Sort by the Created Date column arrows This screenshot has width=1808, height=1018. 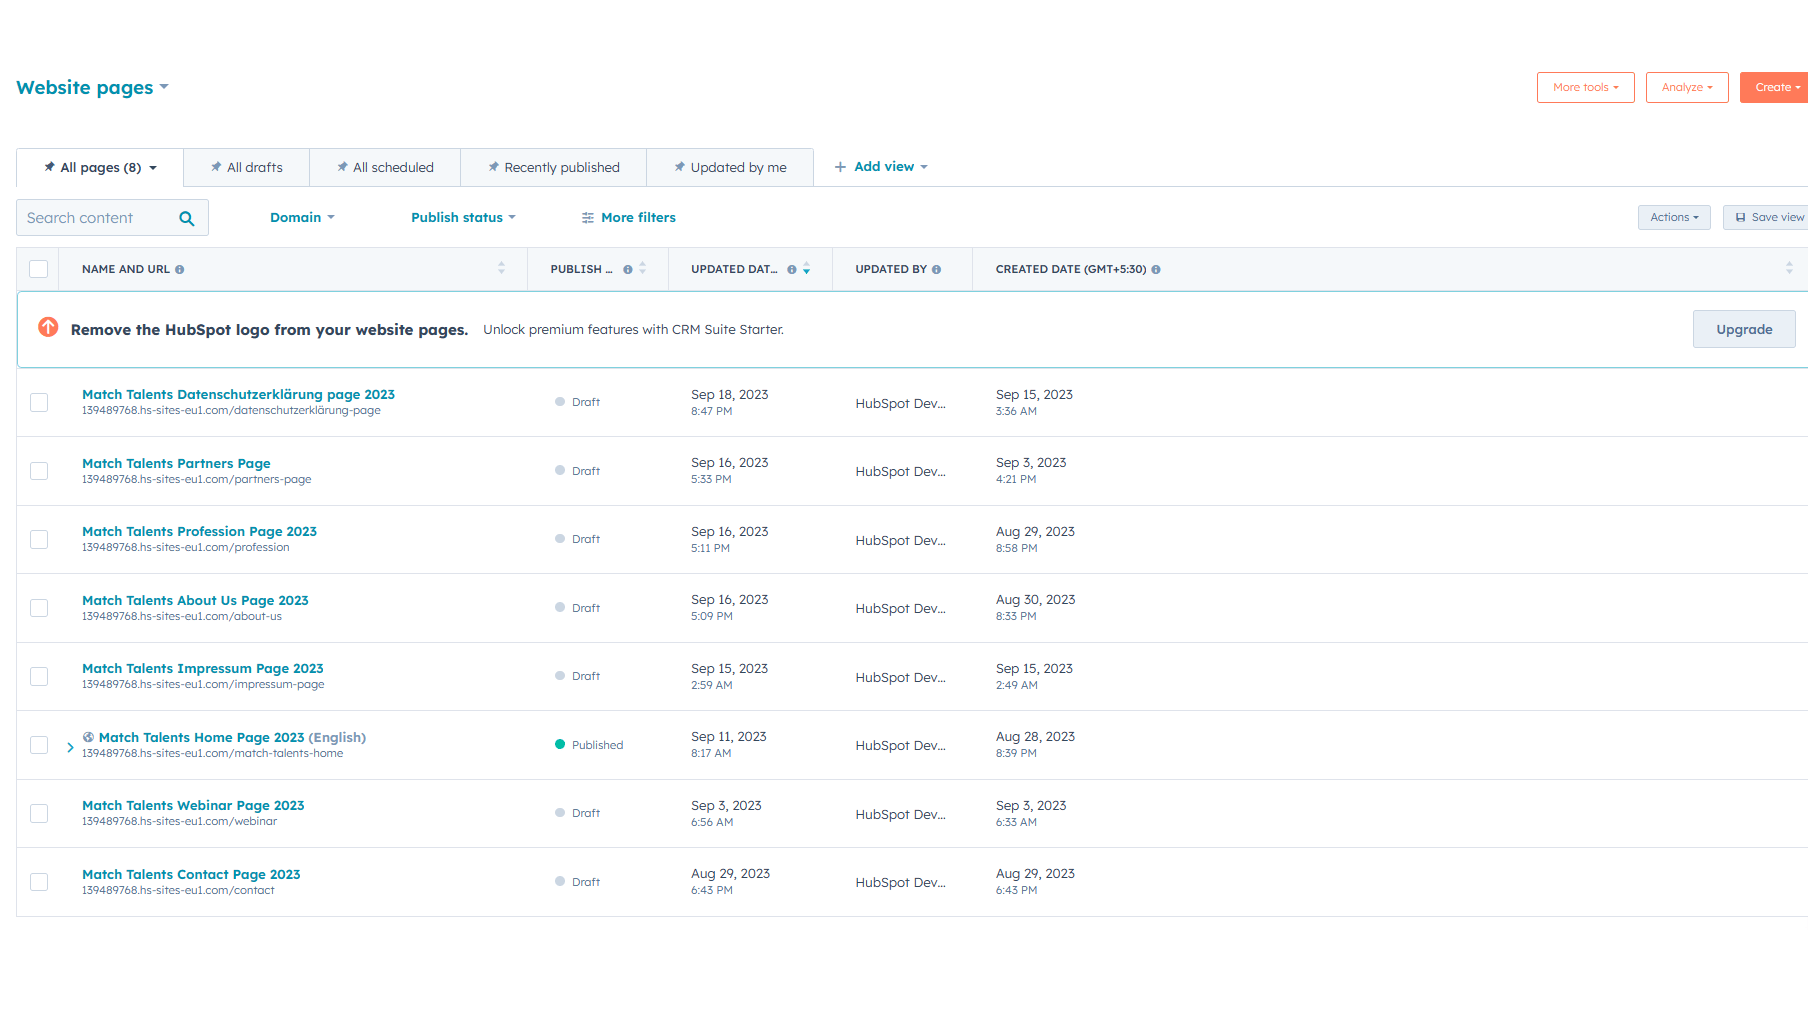click(x=1789, y=269)
